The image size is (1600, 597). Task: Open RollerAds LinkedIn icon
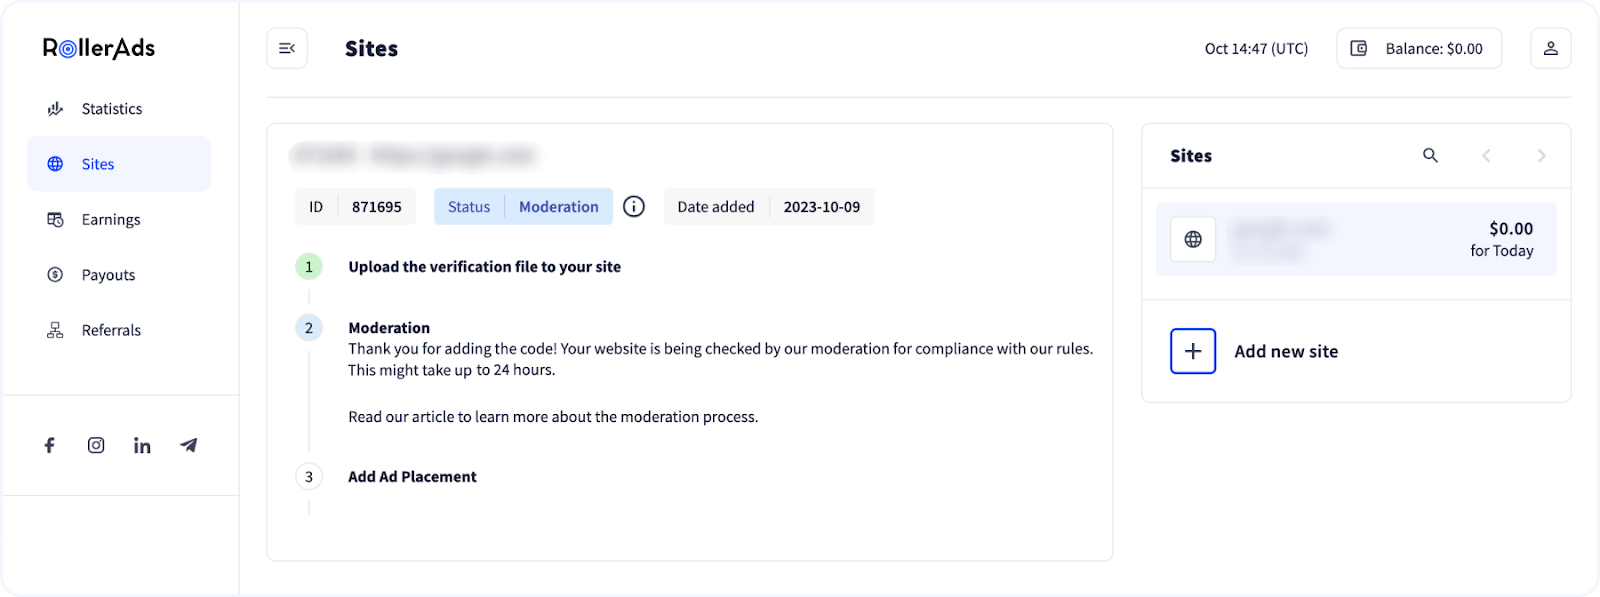tap(142, 445)
